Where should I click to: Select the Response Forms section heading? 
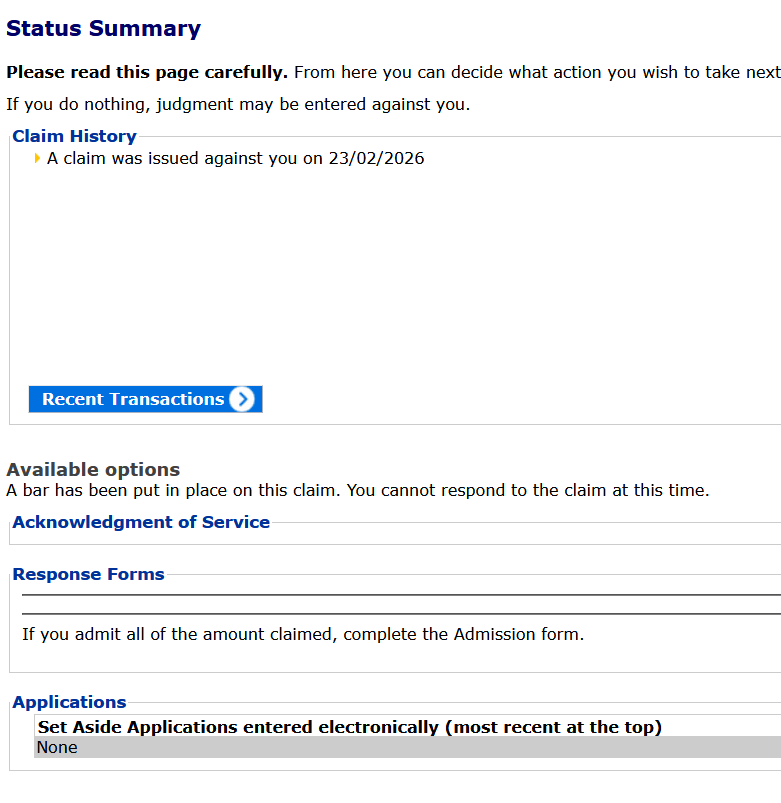point(88,574)
